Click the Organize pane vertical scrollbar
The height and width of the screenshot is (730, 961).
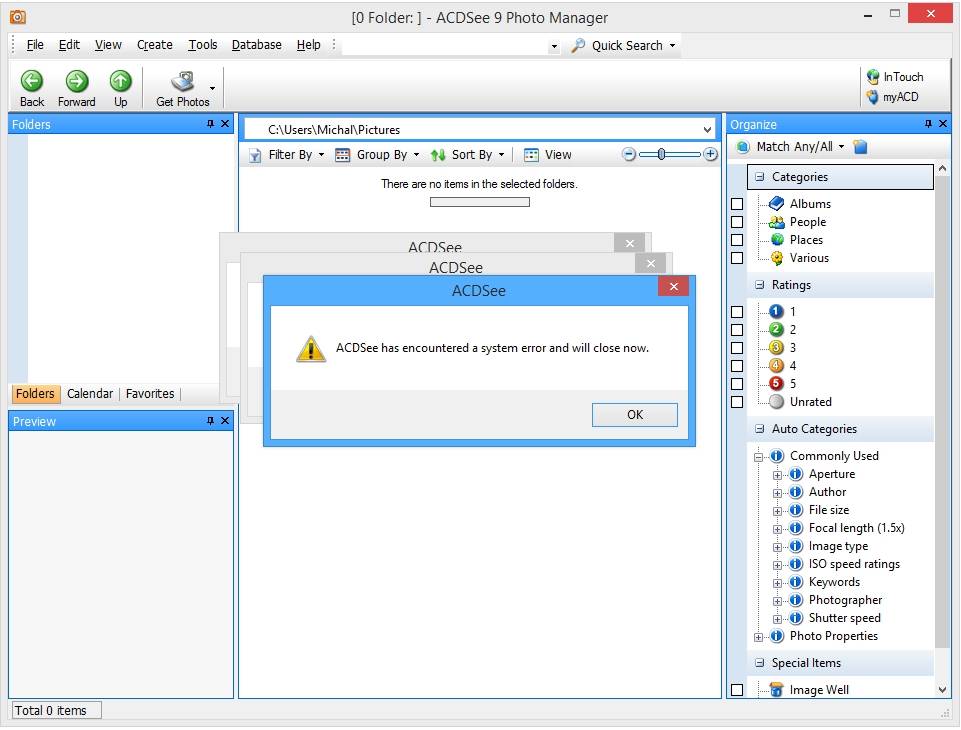(x=943, y=428)
